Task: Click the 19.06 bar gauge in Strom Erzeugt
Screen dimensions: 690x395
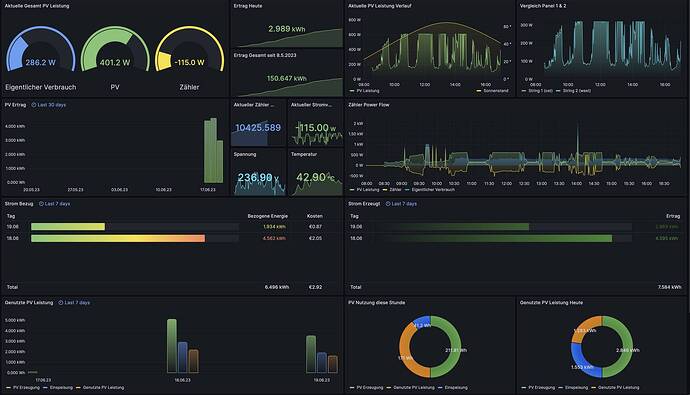Action: (503, 227)
